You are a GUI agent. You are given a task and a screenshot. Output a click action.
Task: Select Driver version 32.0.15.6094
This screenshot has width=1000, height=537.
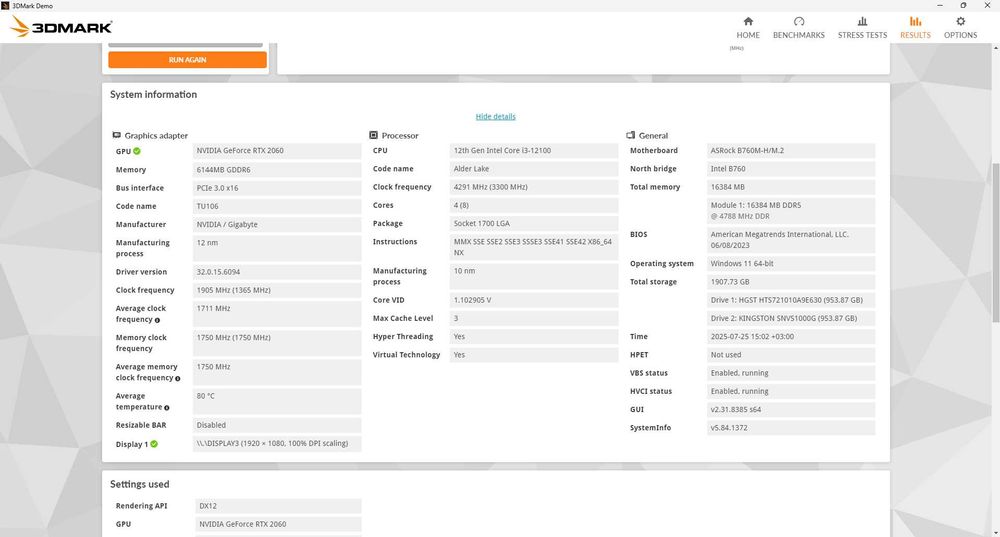(277, 272)
